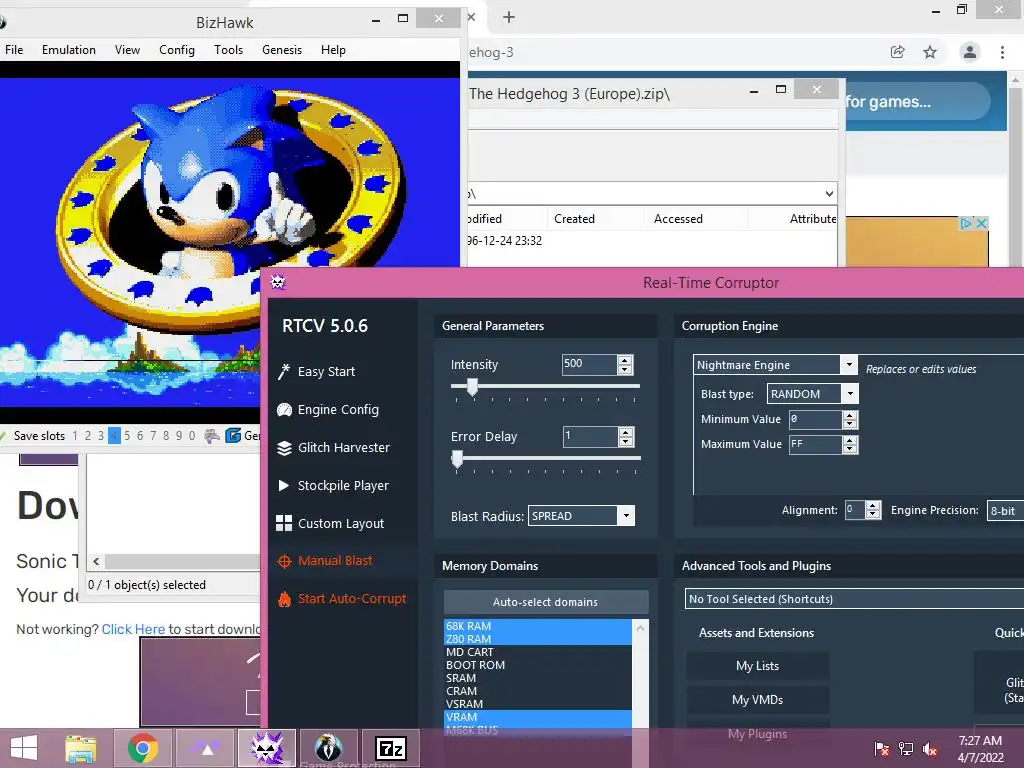Open BizHawk Emulation menu
Viewport: 1024px width, 768px height.
point(69,50)
